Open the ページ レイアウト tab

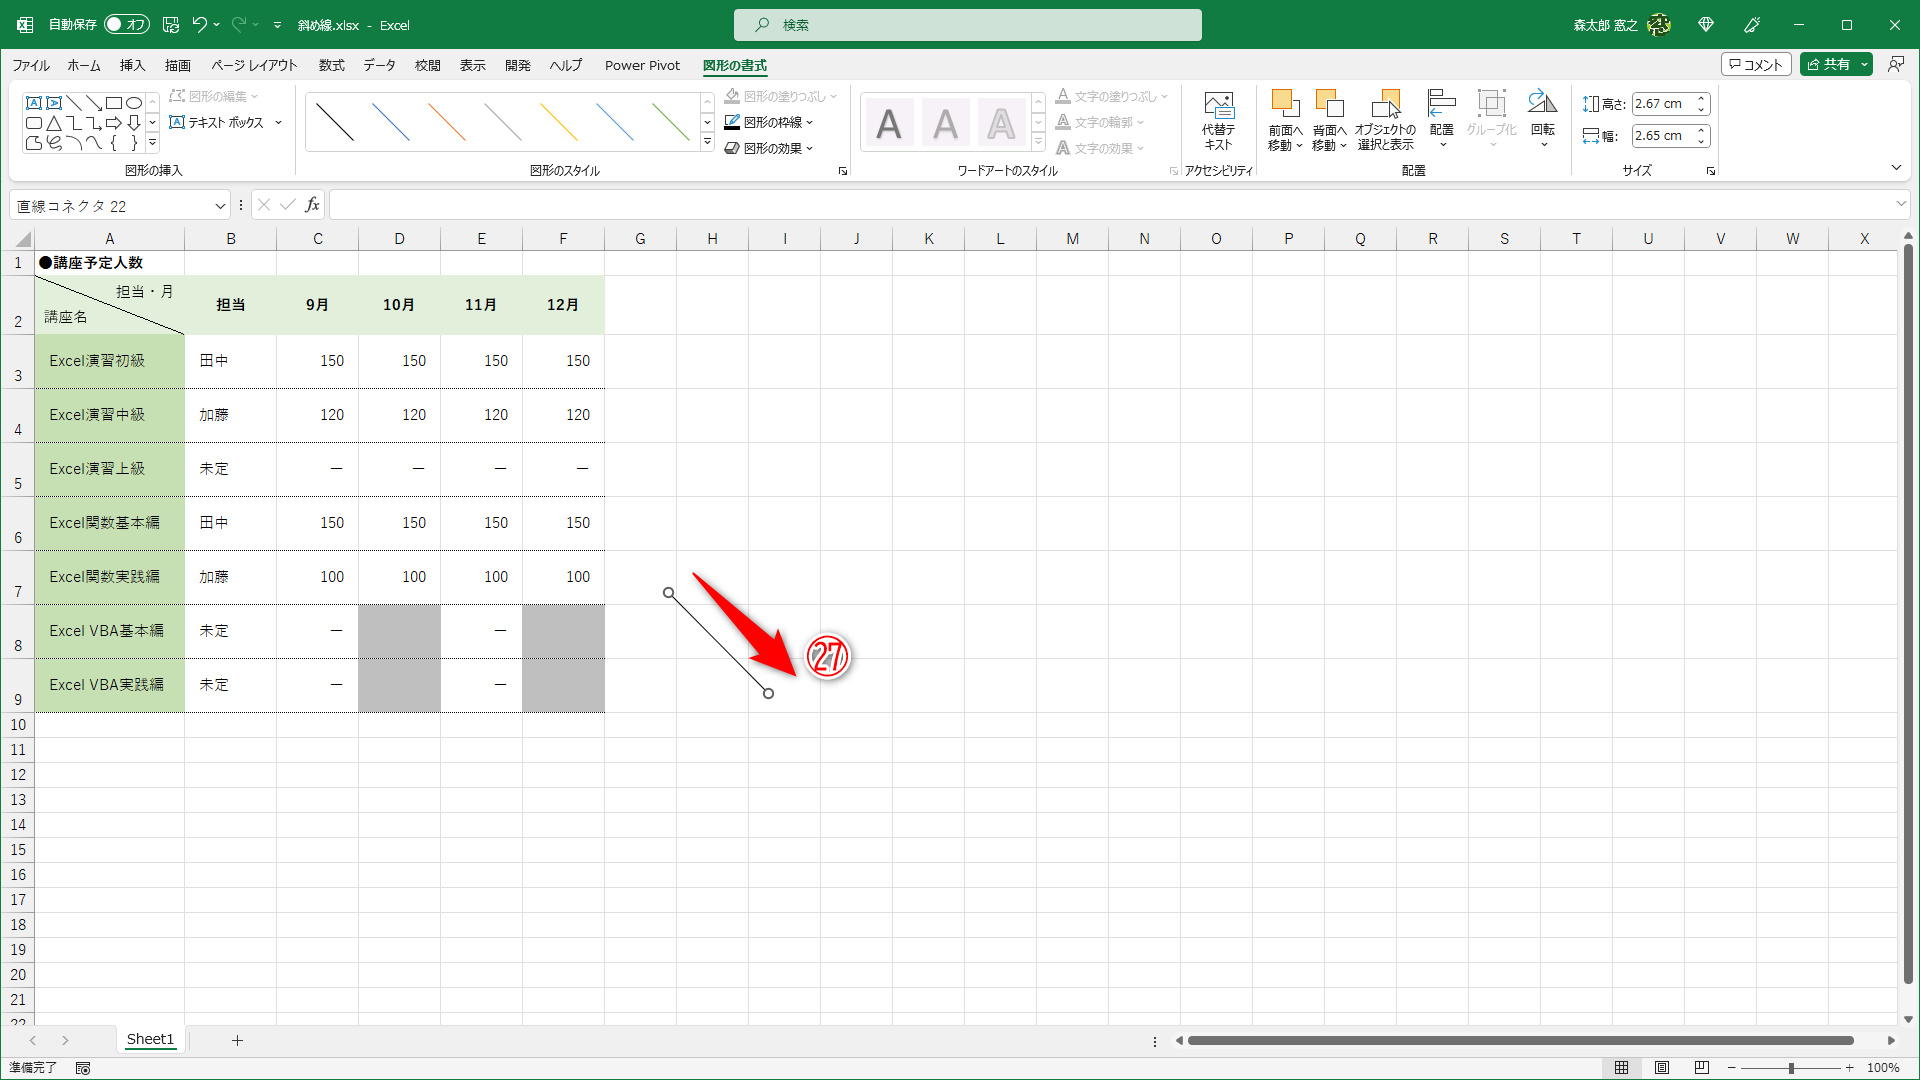(254, 65)
